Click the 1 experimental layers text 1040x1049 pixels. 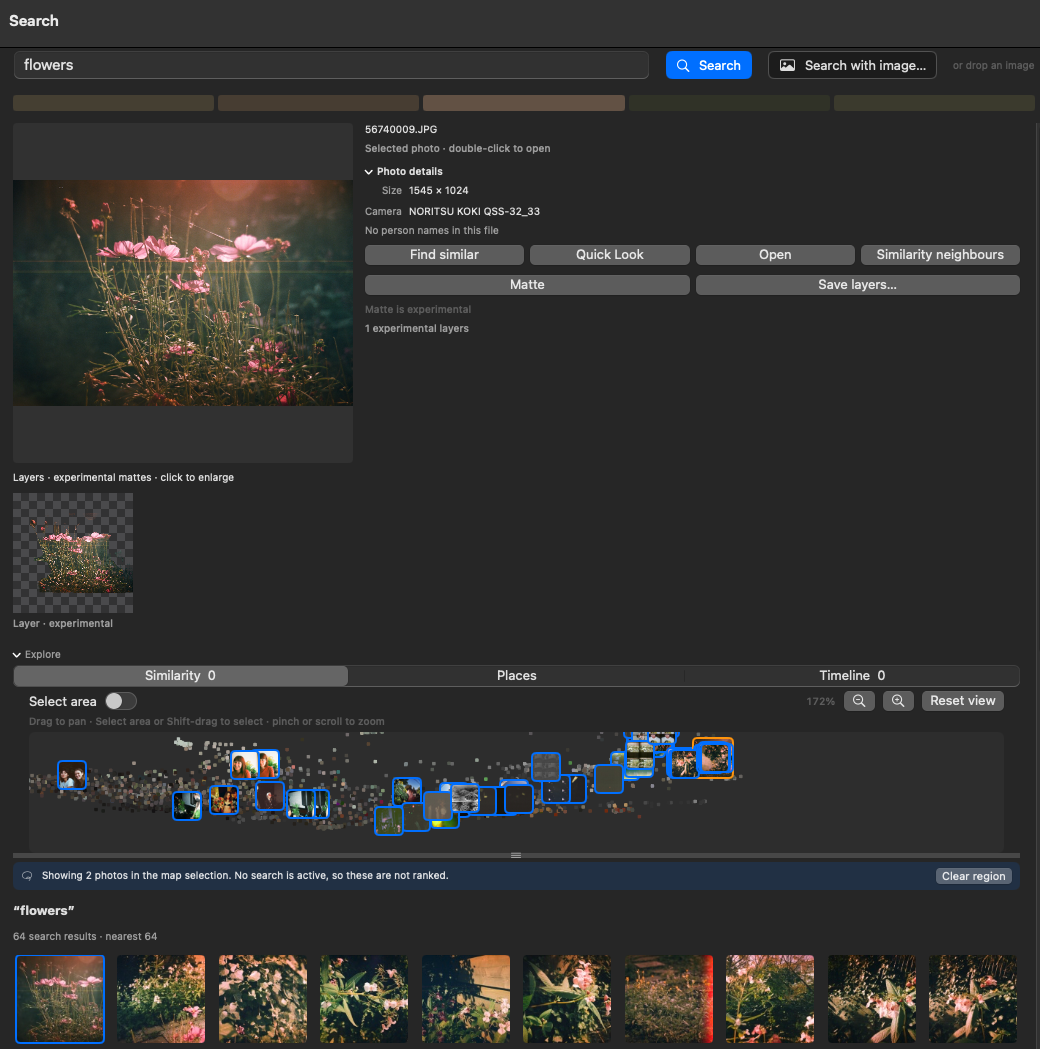417,328
